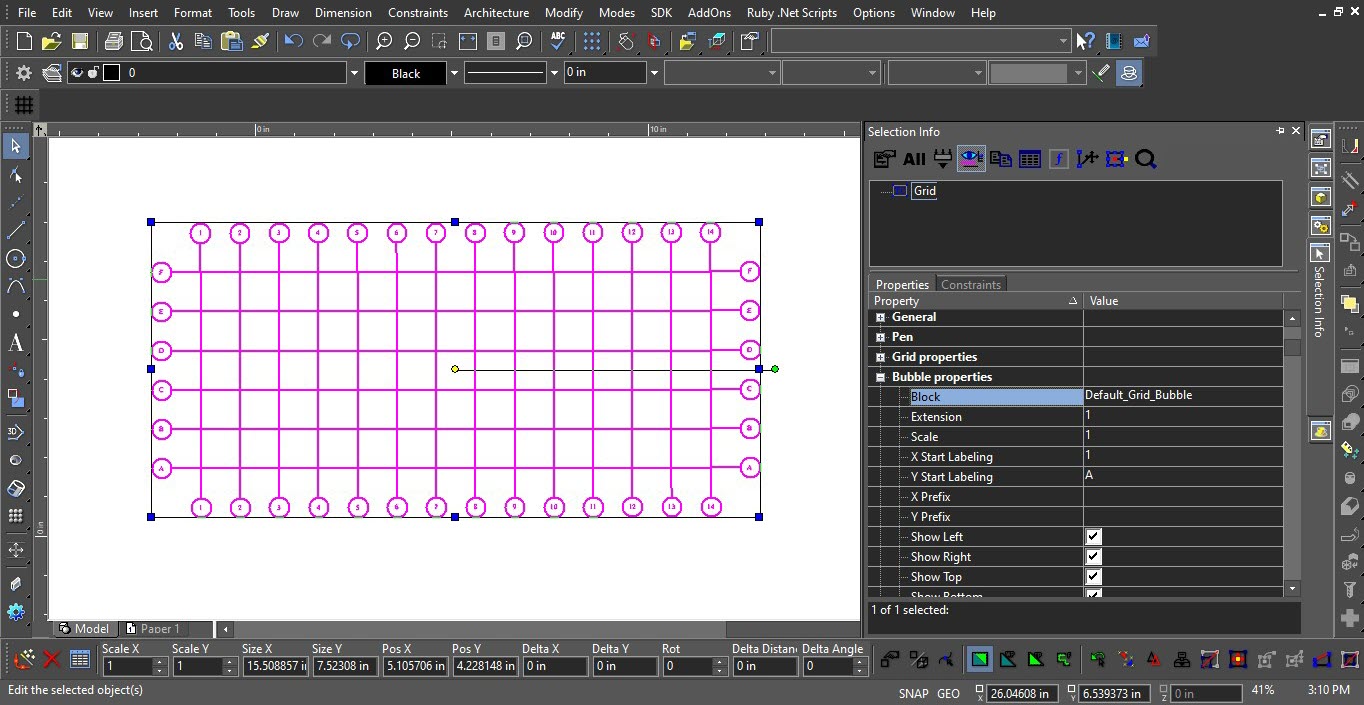Expand the Pen property group

[880, 337]
